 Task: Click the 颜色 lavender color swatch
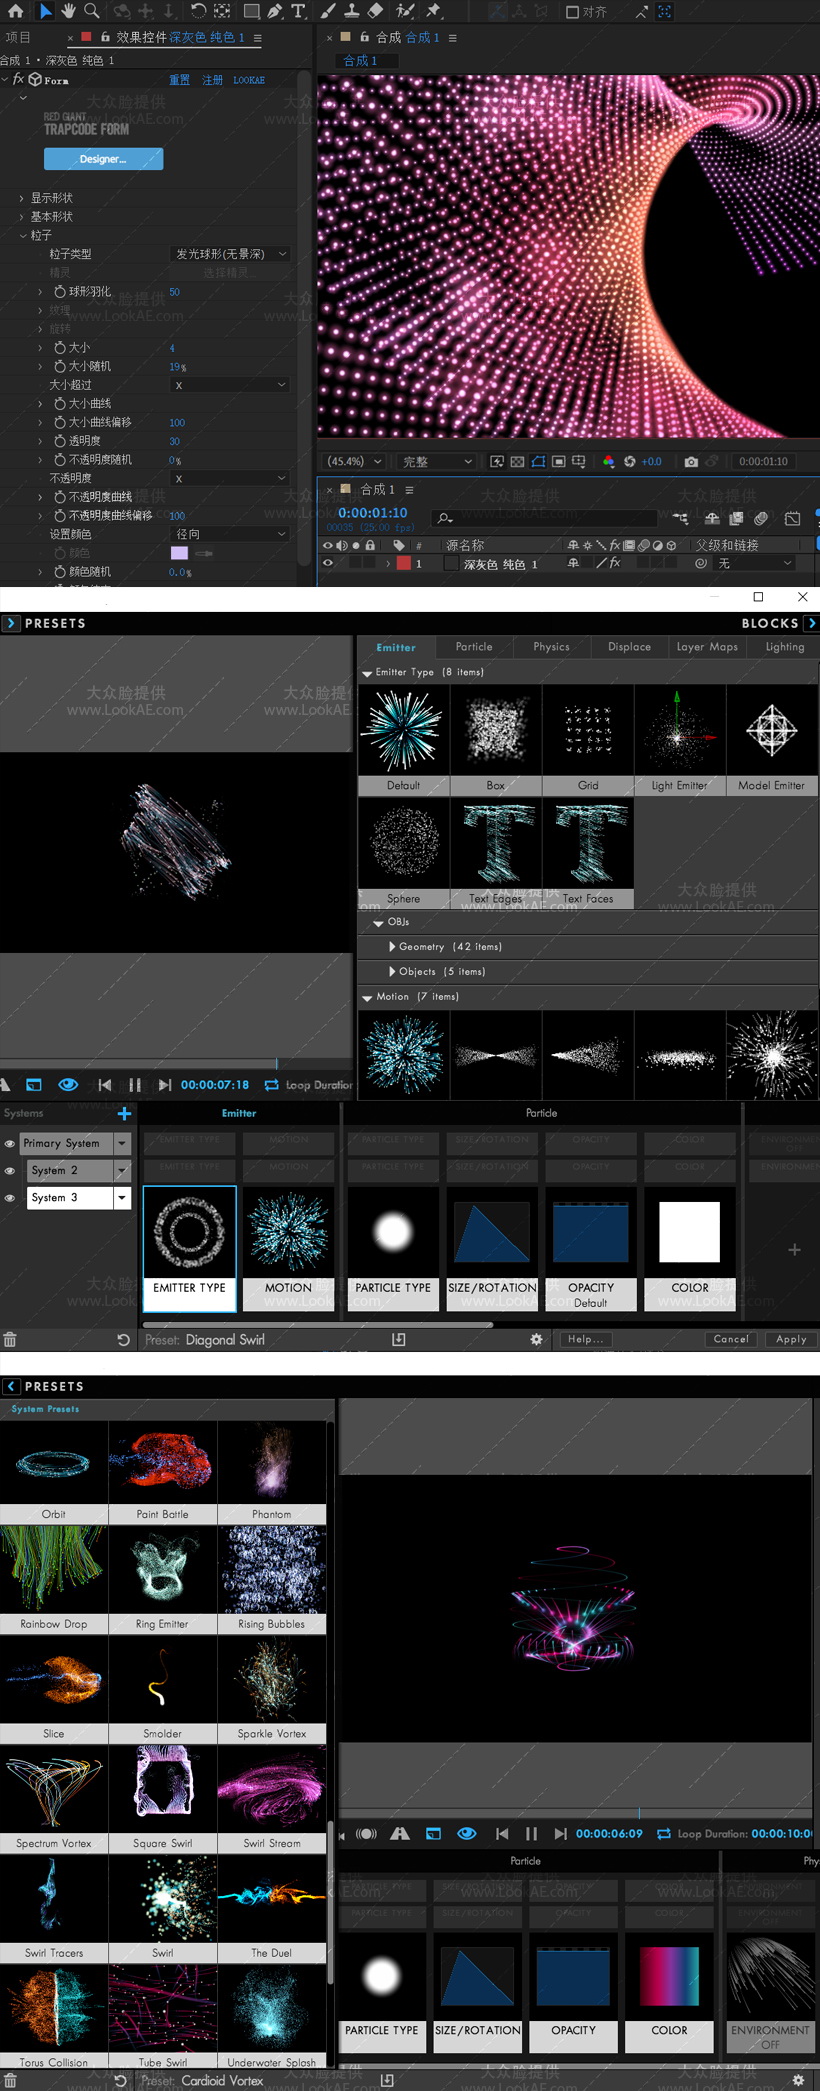tap(180, 553)
